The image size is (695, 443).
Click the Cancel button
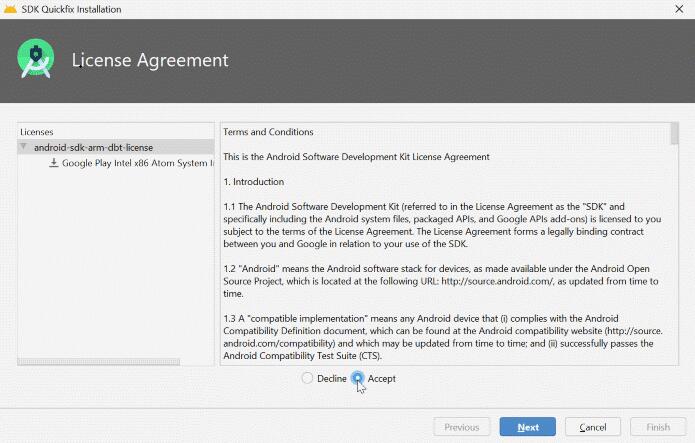(x=593, y=427)
